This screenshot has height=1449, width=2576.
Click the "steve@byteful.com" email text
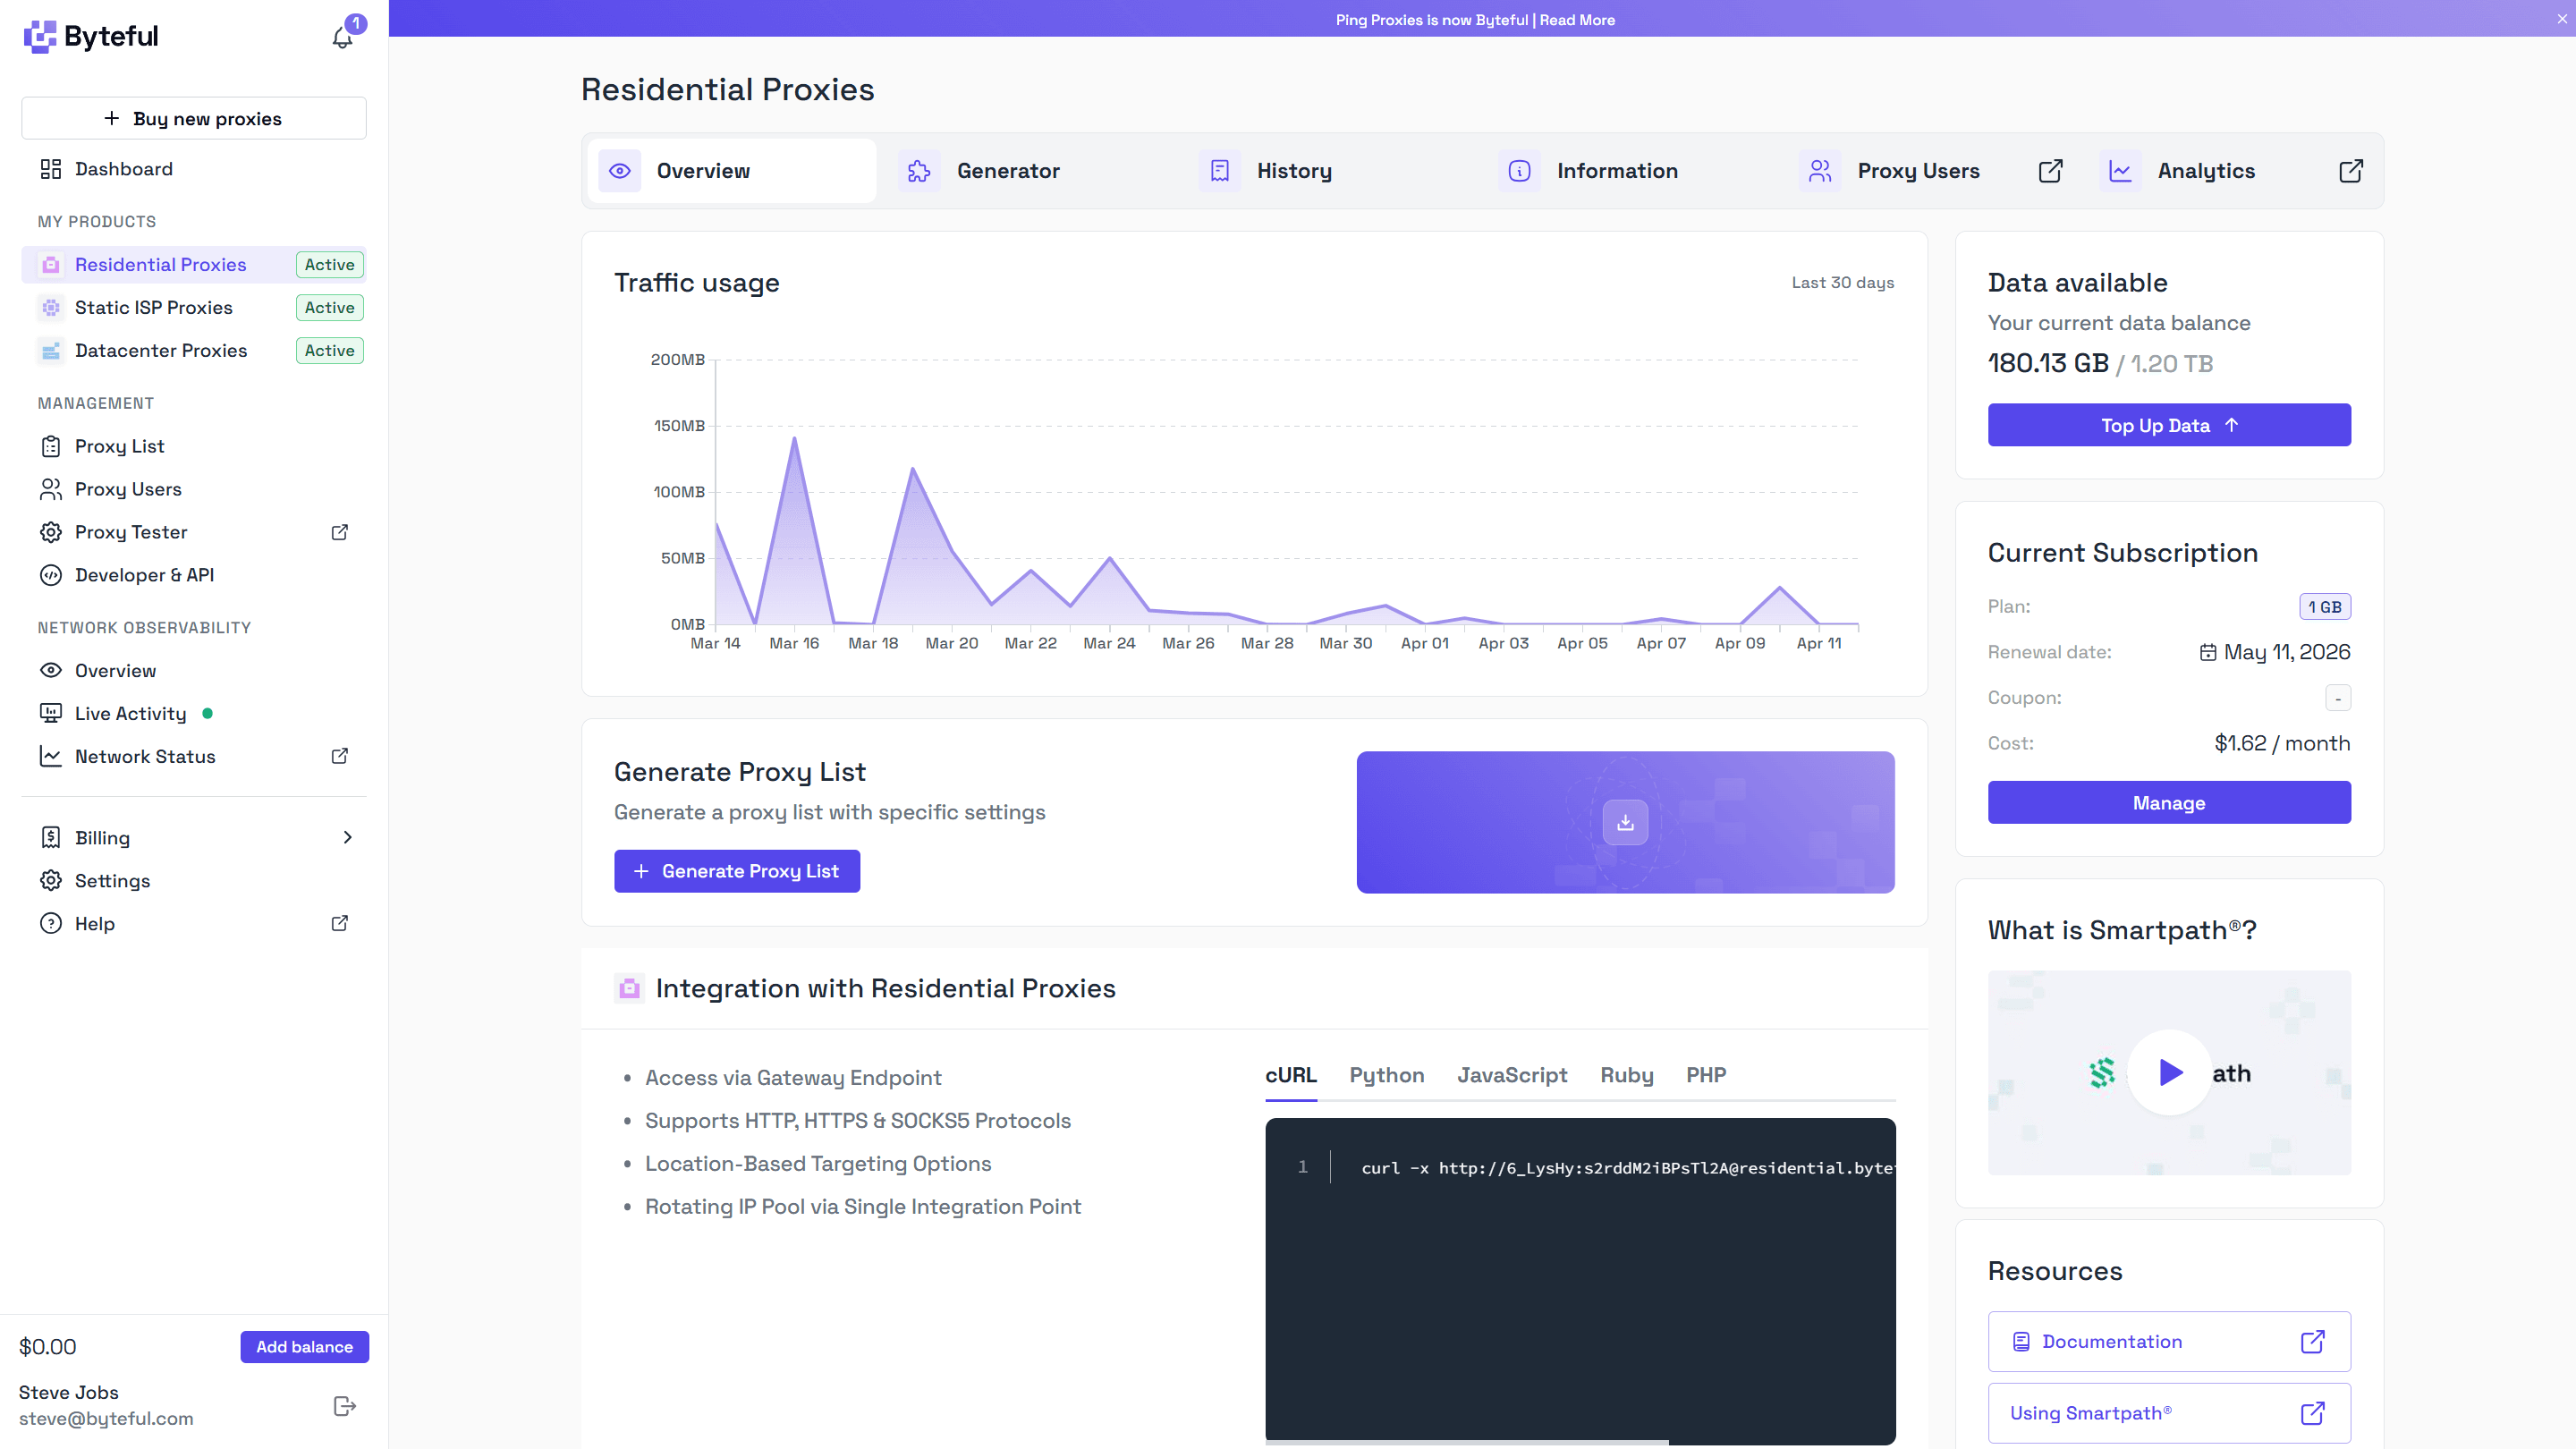click(106, 1419)
